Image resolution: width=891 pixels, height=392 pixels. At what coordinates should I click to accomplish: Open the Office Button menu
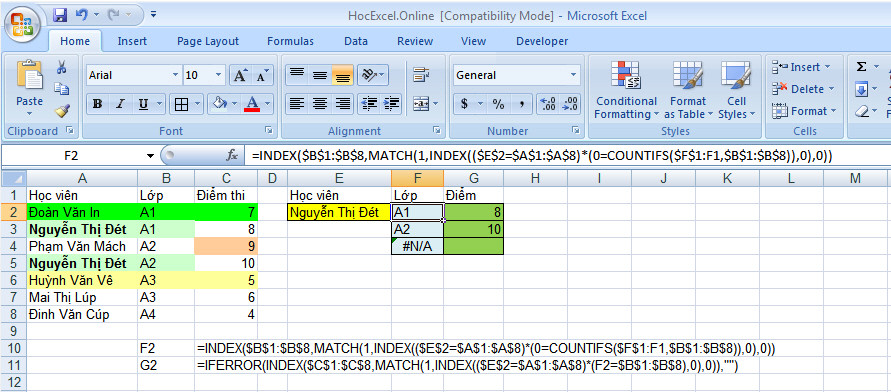click(x=22, y=24)
